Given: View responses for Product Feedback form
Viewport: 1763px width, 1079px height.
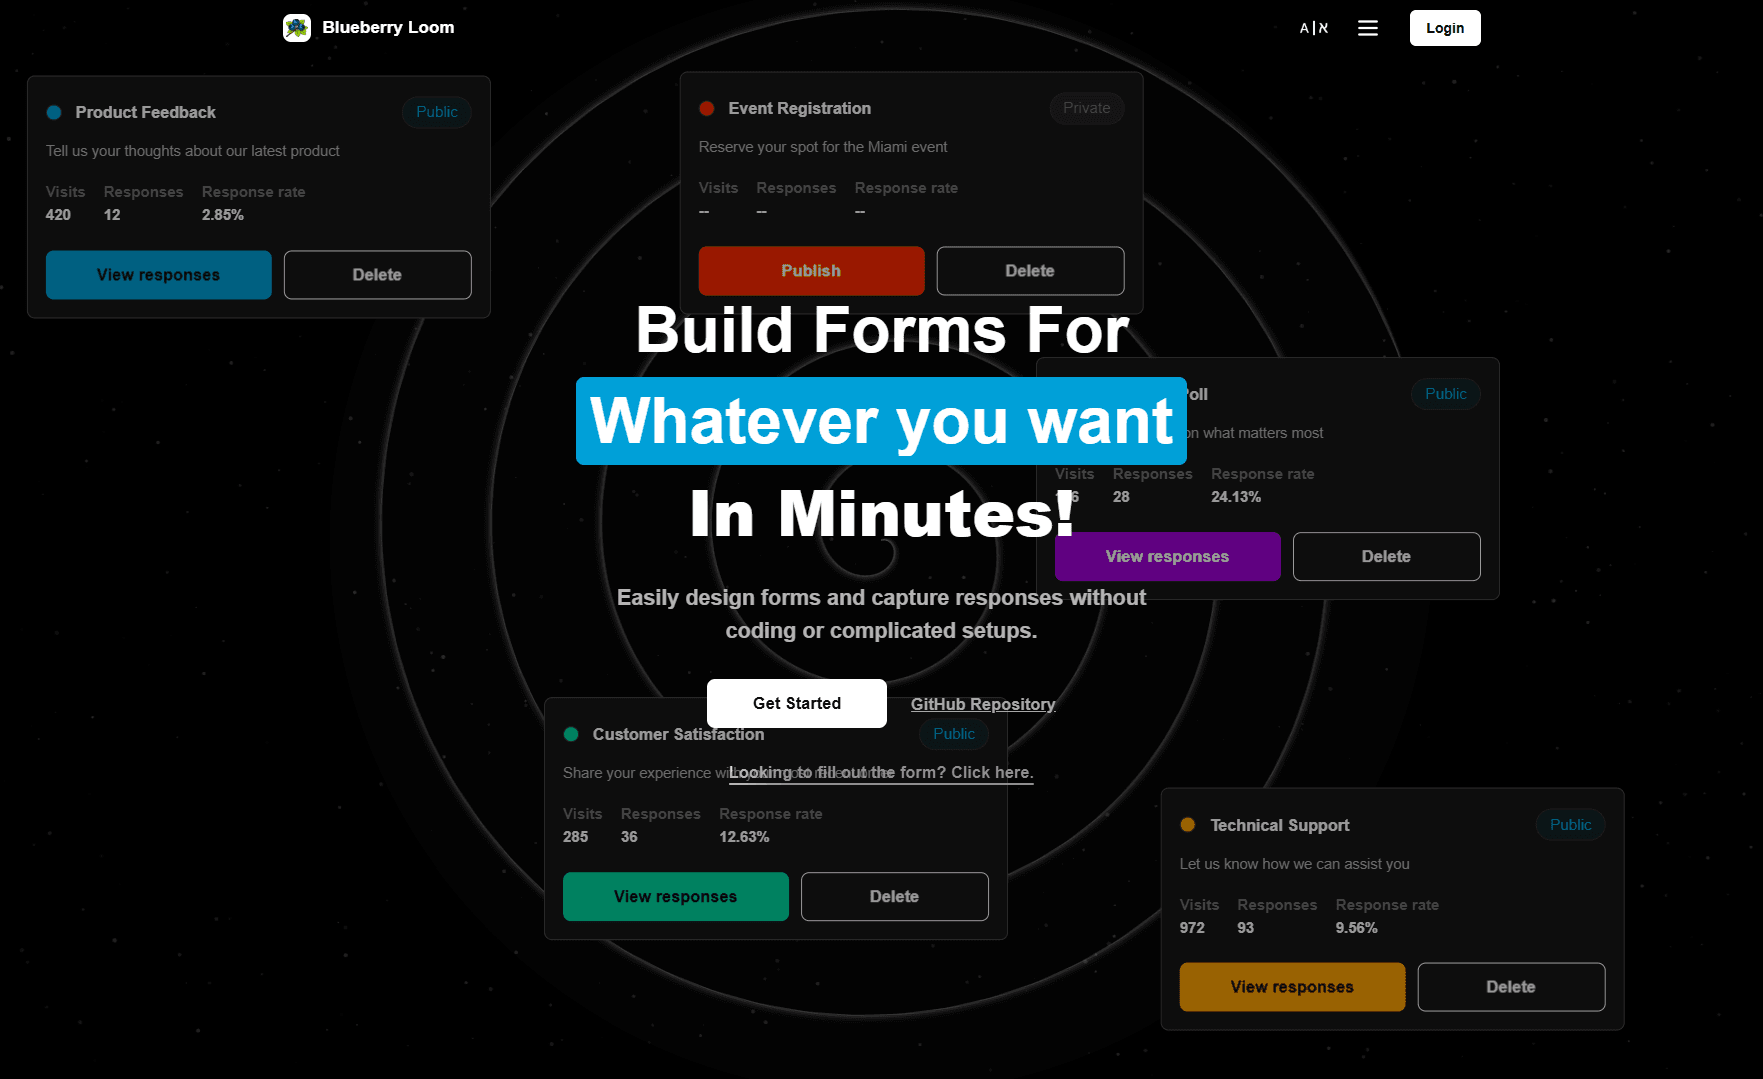Looking at the screenshot, I should click(x=158, y=275).
